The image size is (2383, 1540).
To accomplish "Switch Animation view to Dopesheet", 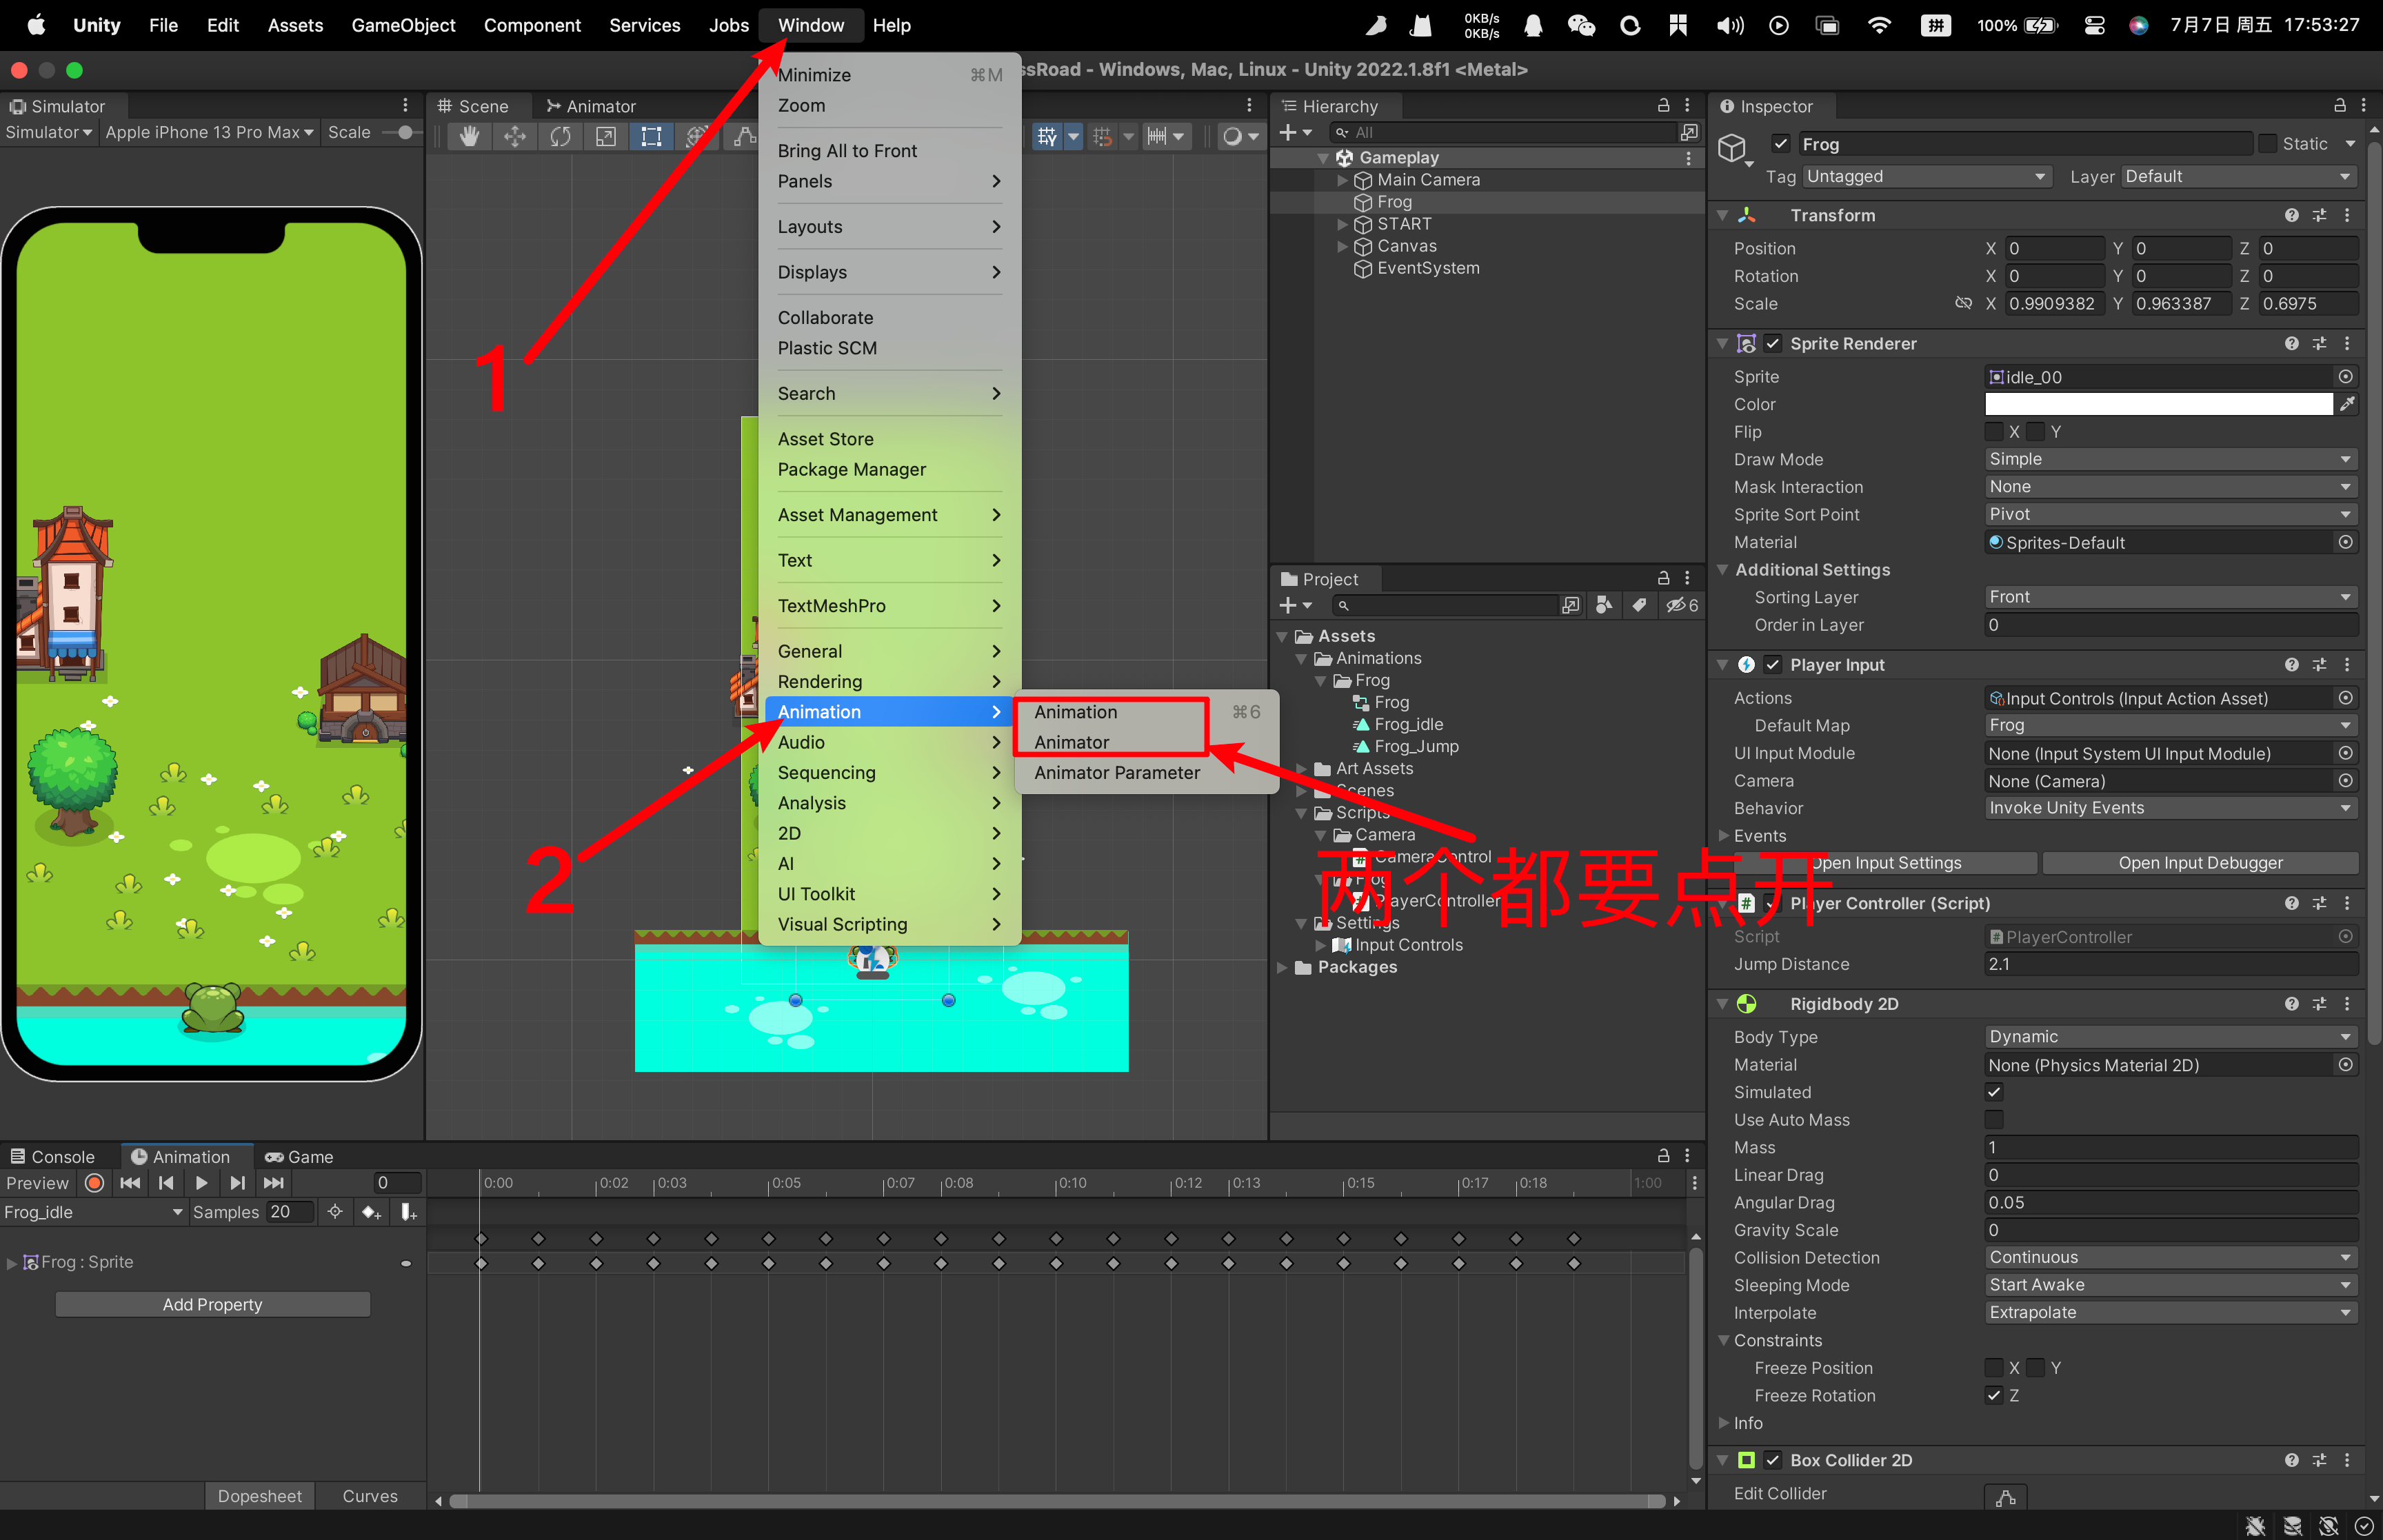I will point(260,1496).
